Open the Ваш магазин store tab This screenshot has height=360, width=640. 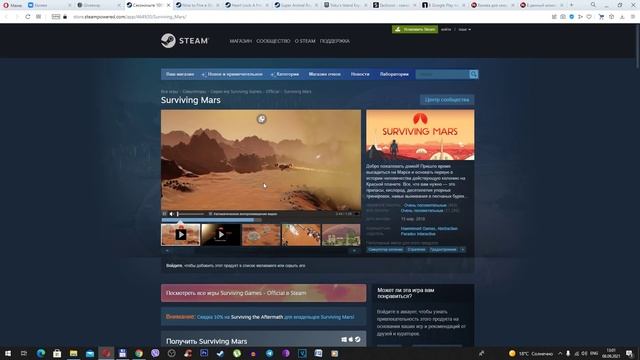coord(180,74)
